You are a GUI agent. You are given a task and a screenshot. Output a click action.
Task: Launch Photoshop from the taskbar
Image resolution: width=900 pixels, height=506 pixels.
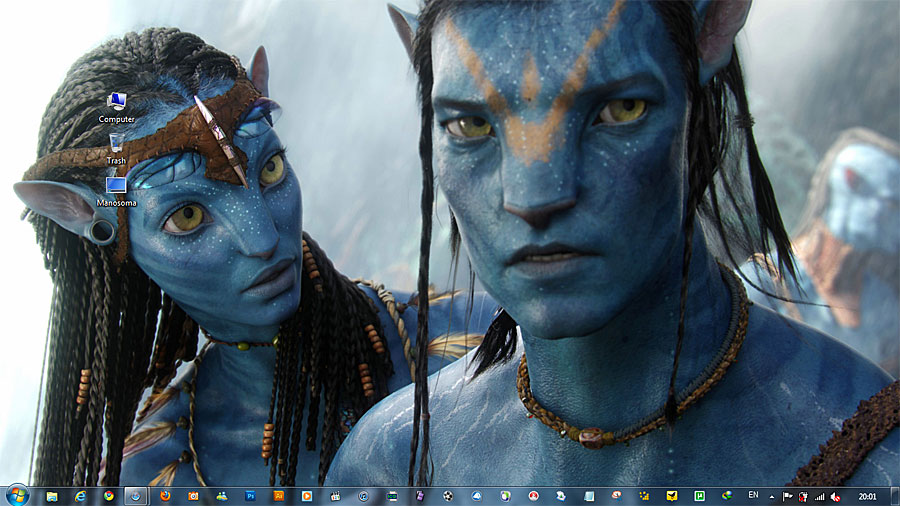(x=250, y=496)
